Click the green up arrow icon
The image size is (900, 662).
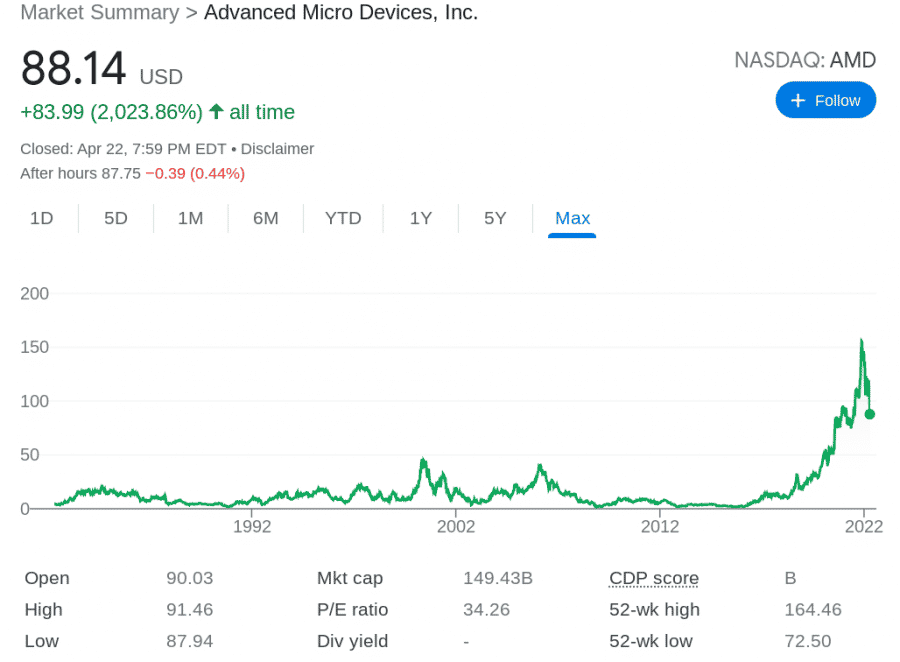pyautogui.click(x=216, y=111)
